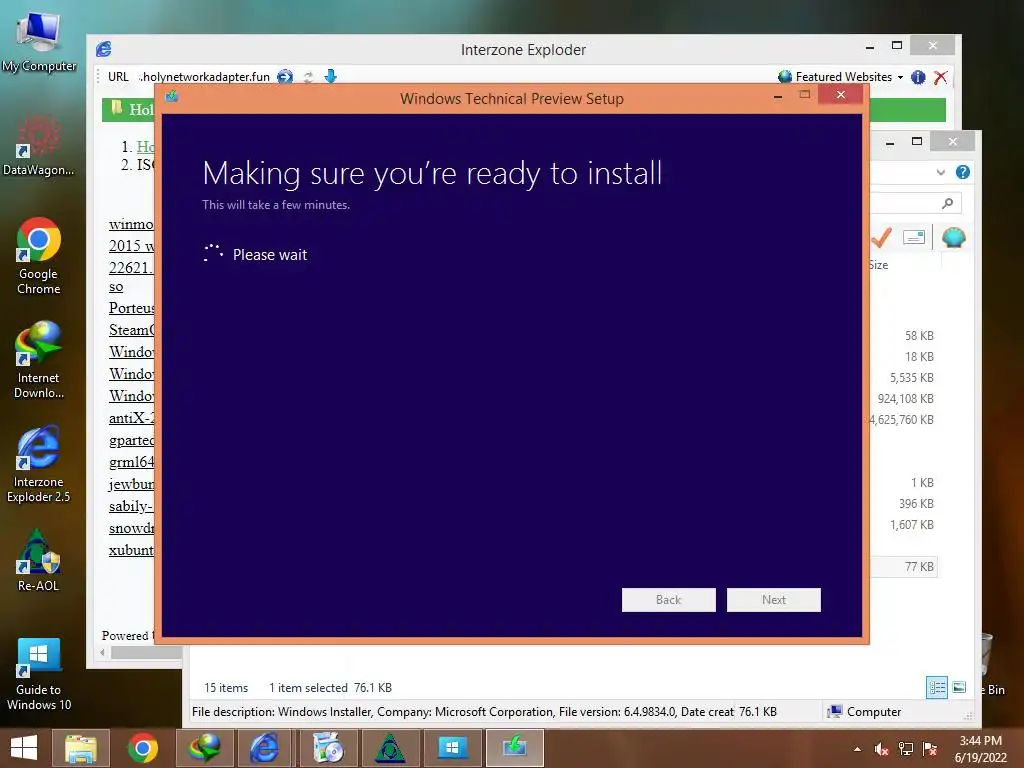Select the 924,108 KB file row
Viewport: 1024px width, 768px height.
click(905, 398)
